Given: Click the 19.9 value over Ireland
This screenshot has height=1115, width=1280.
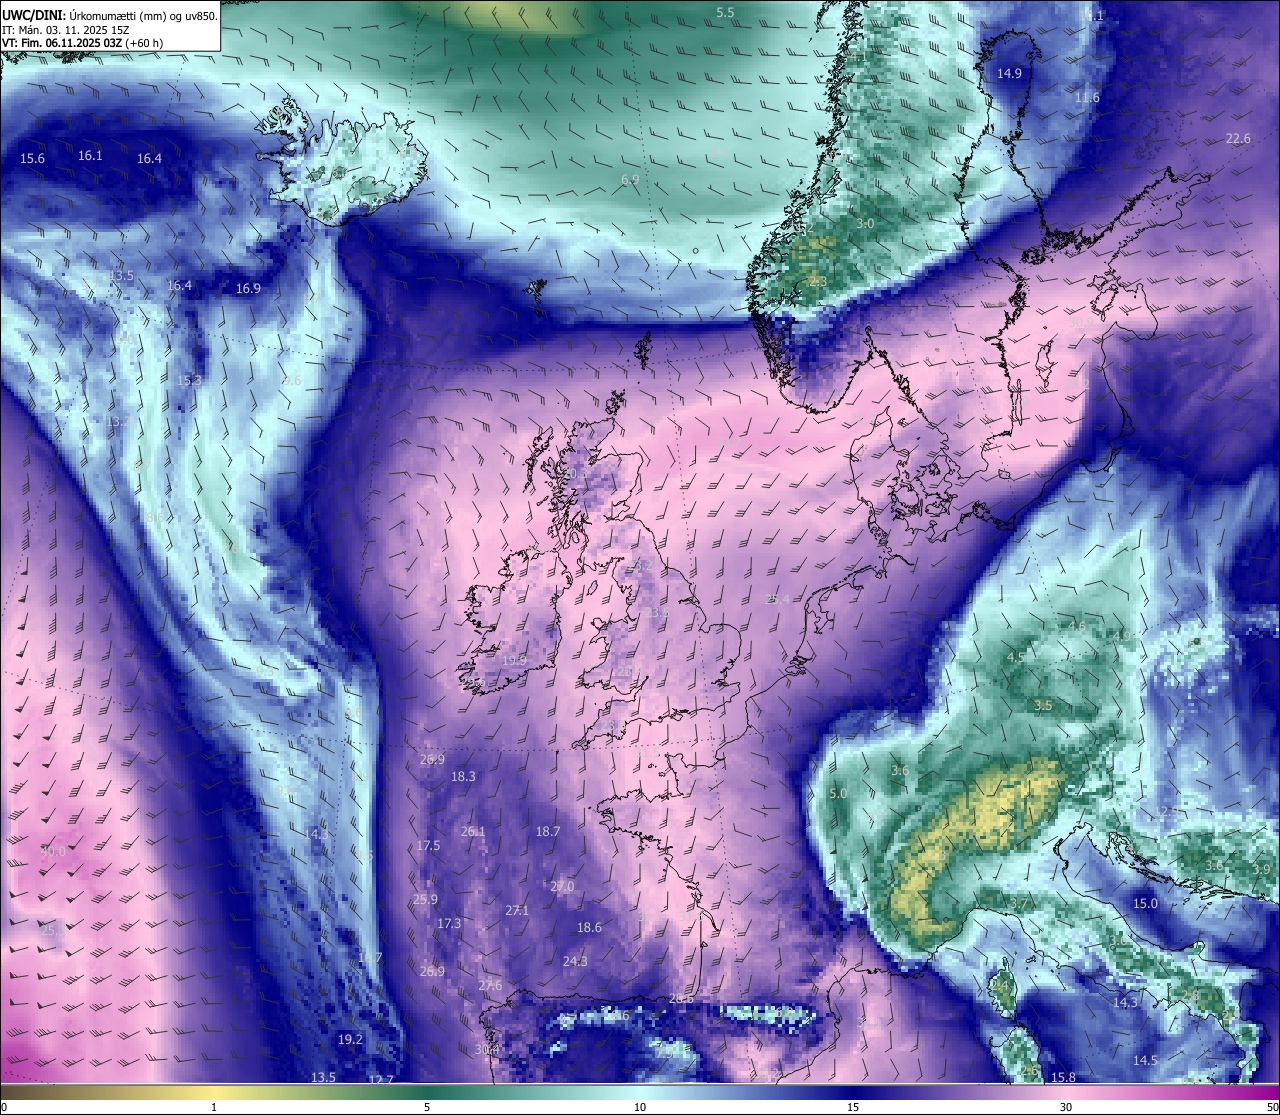Looking at the screenshot, I should (514, 660).
